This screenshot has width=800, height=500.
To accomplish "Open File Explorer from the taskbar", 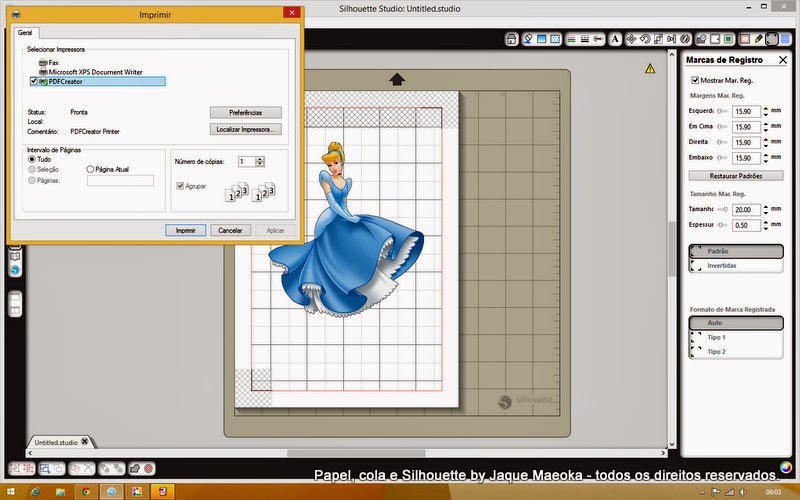I will click(60, 492).
